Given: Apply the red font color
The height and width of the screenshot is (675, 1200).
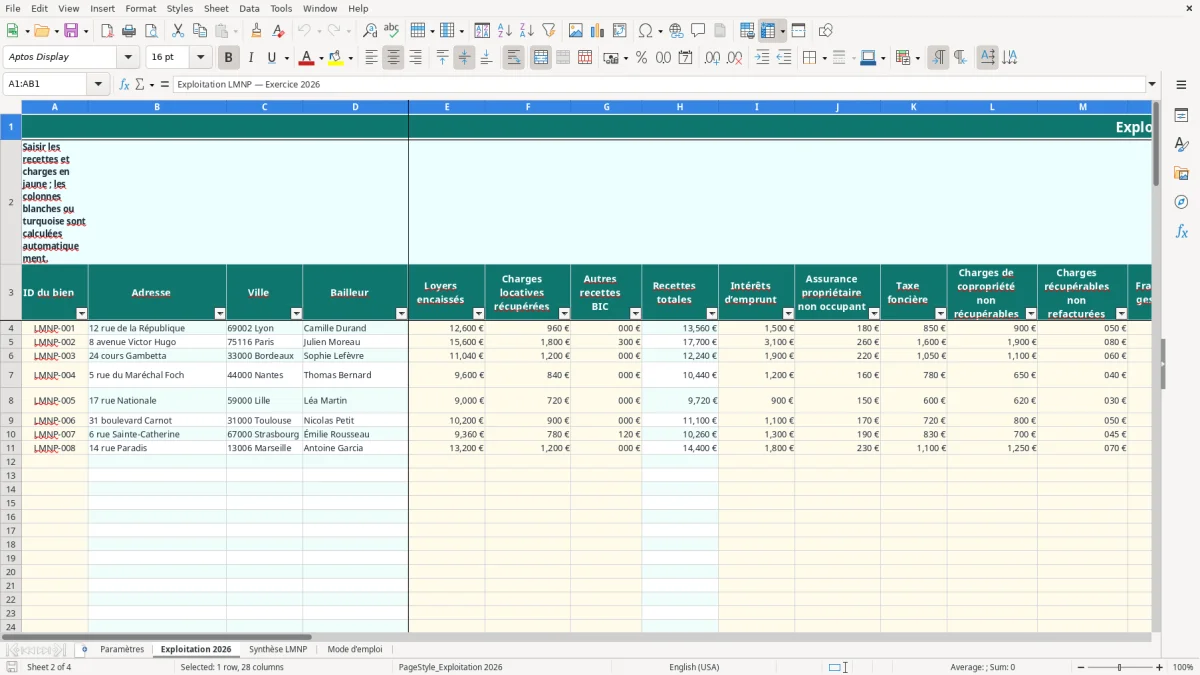Looking at the screenshot, I should click(x=307, y=58).
